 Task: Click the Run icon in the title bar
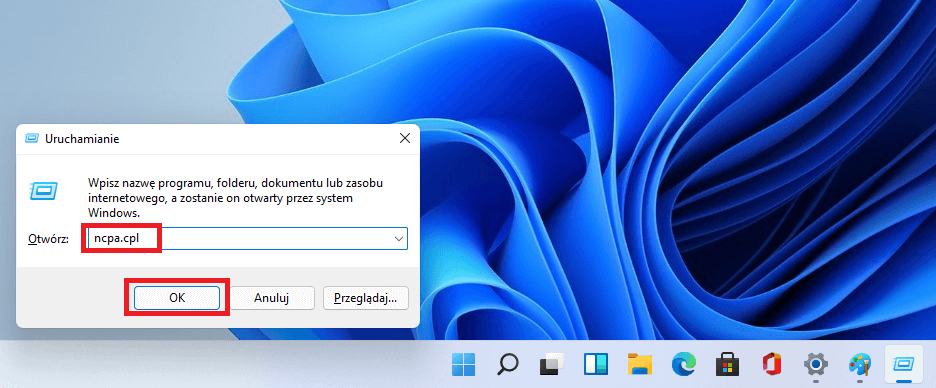coord(32,138)
